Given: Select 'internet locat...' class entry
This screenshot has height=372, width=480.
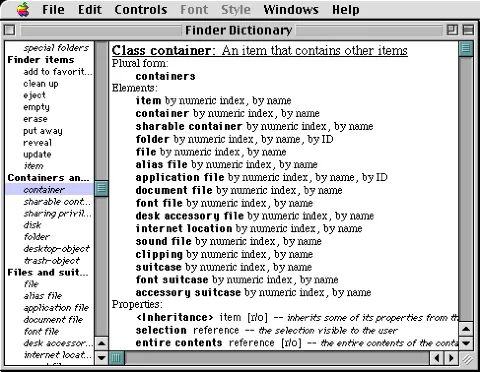Looking at the screenshot, I should click(x=57, y=355).
